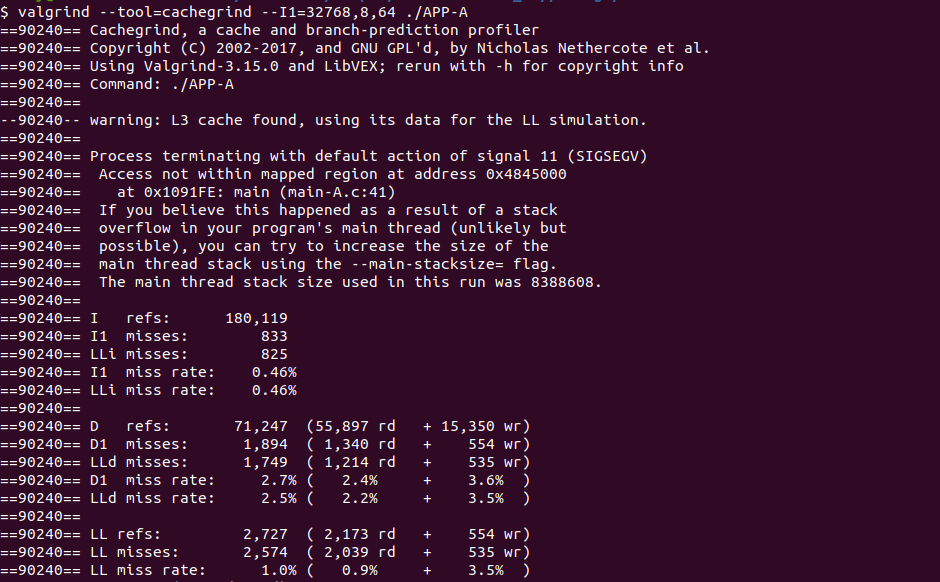Click the LLd misses total 1,749
Viewport: 940px width, 582px height.
pyautogui.click(x=264, y=462)
